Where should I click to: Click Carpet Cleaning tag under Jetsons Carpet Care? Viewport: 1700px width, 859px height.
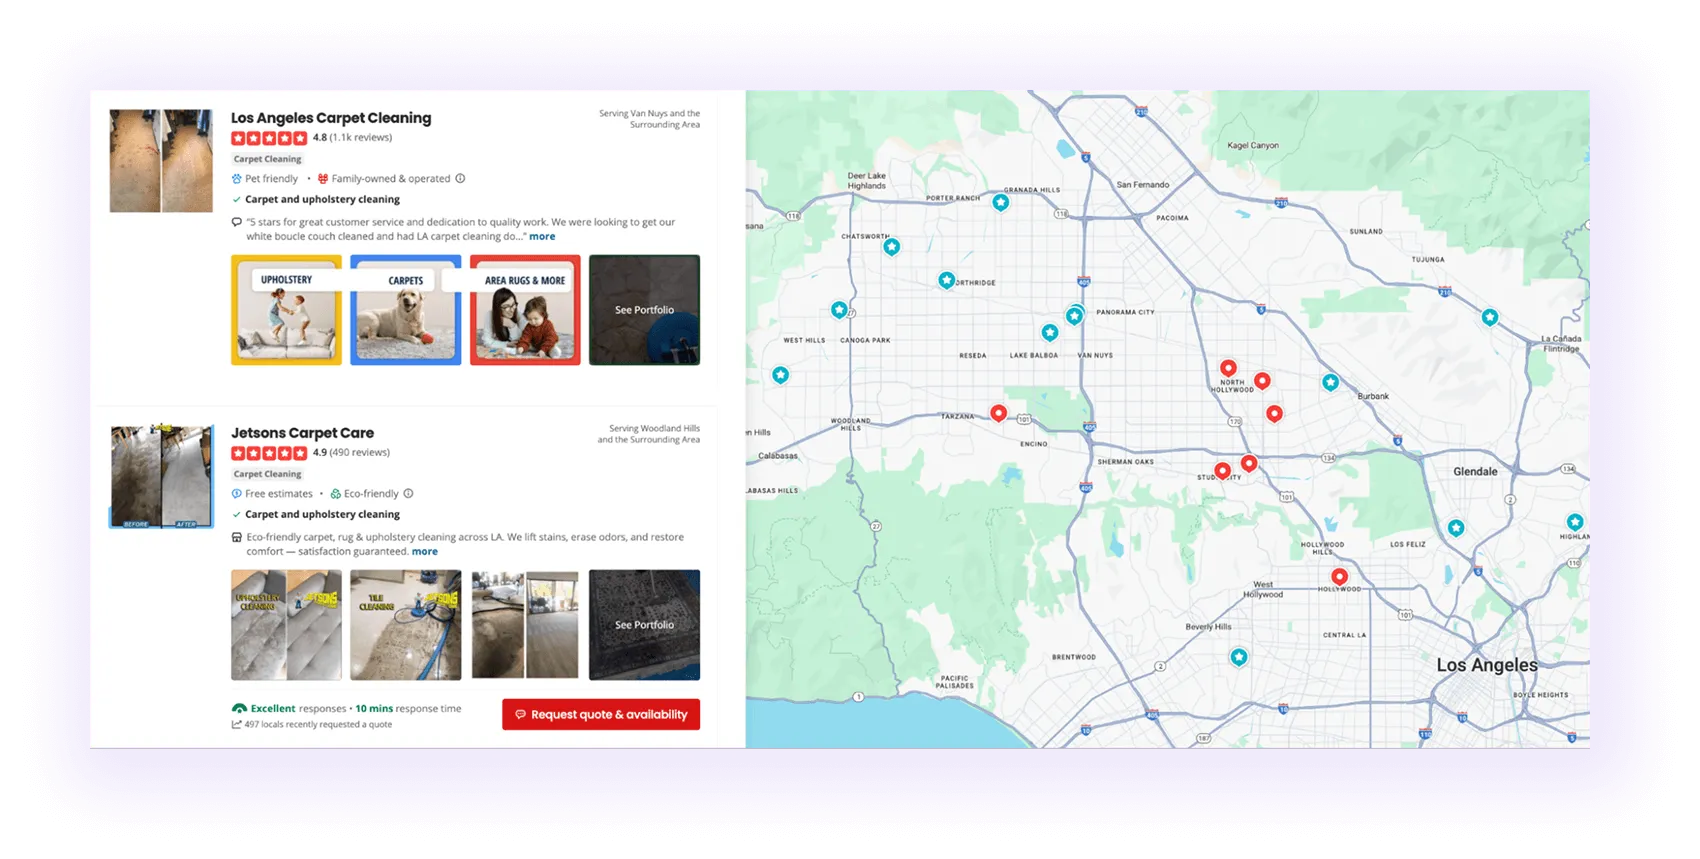(267, 474)
